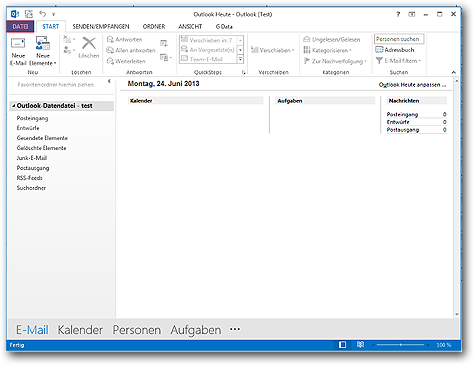Click the Help question mark

click(398, 14)
